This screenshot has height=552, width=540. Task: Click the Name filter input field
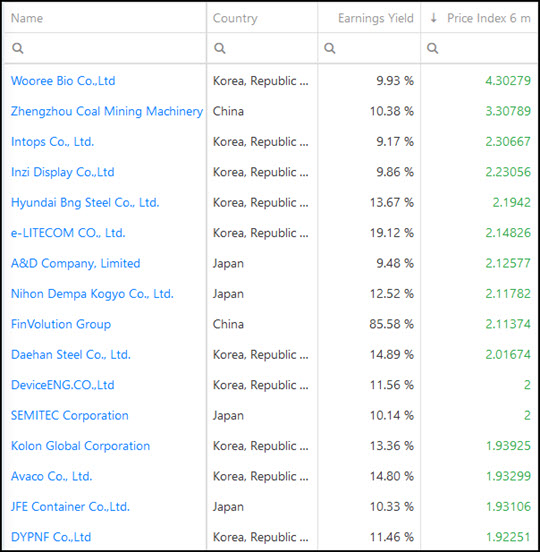(105, 48)
